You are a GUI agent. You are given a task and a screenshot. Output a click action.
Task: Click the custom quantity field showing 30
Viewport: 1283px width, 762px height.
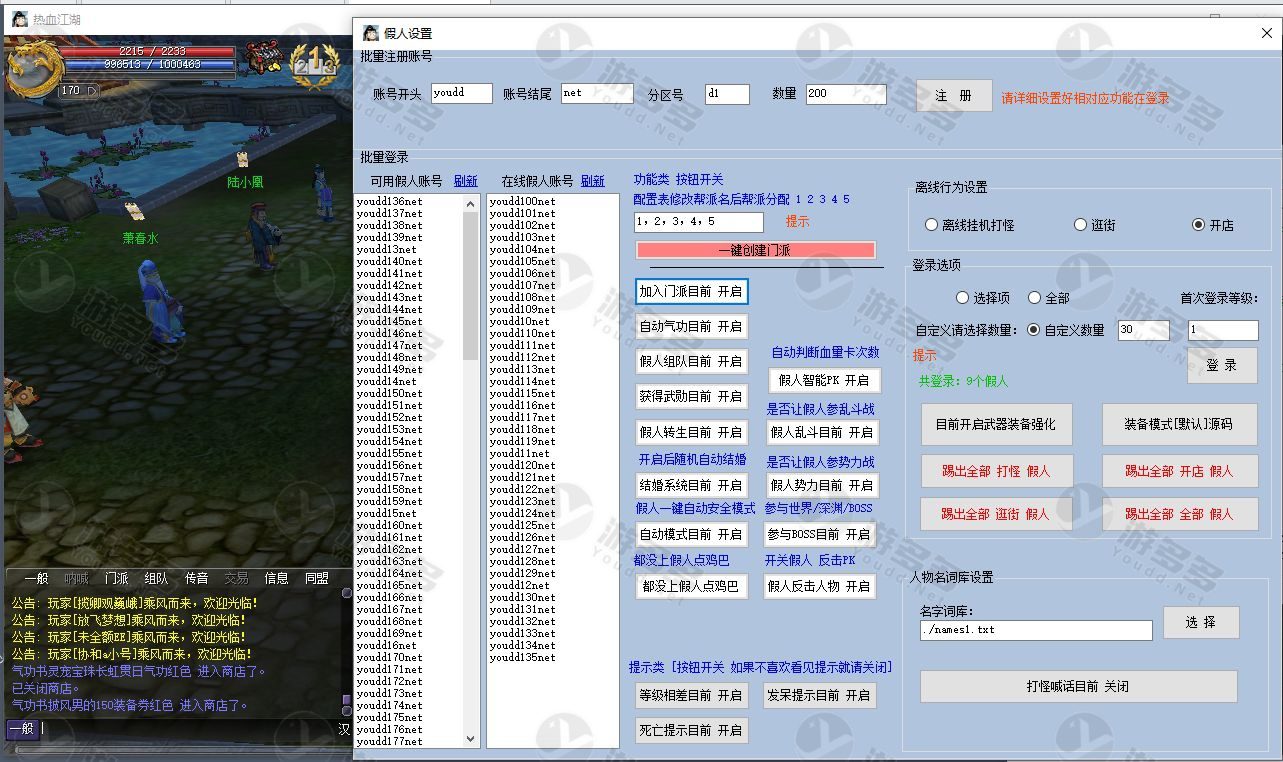coord(1143,330)
